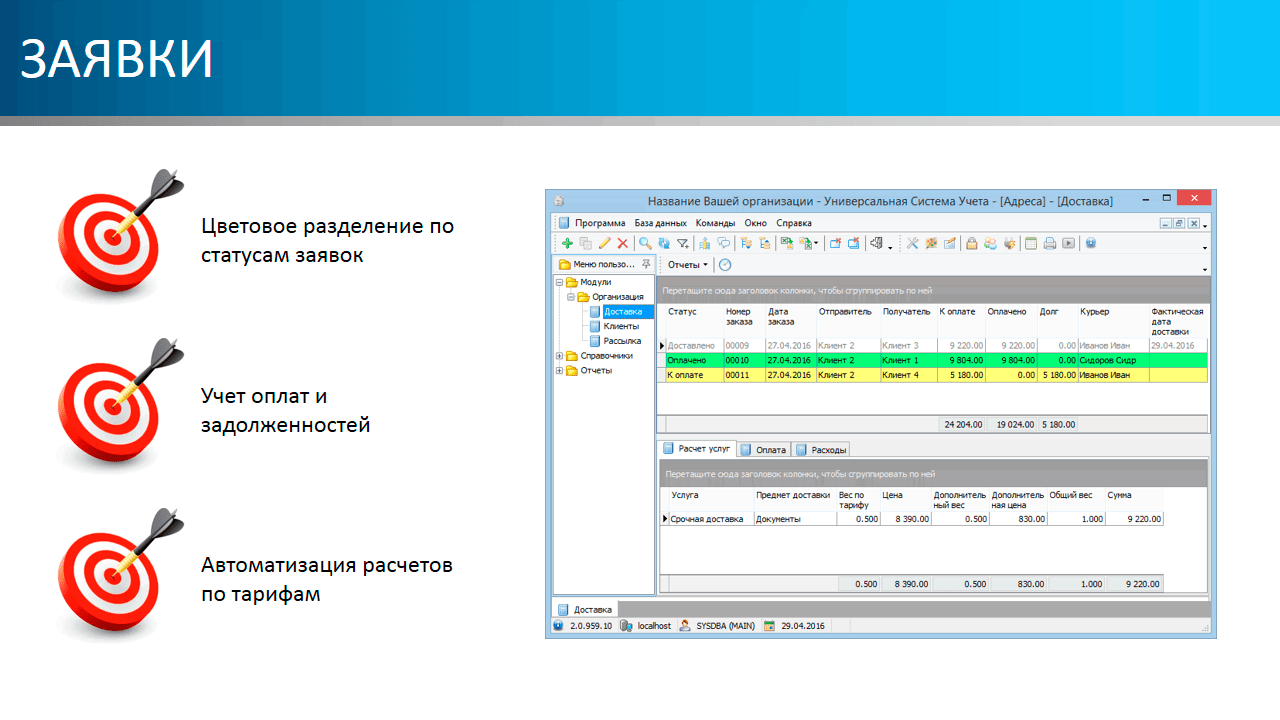Open the Команды menu

715,223
